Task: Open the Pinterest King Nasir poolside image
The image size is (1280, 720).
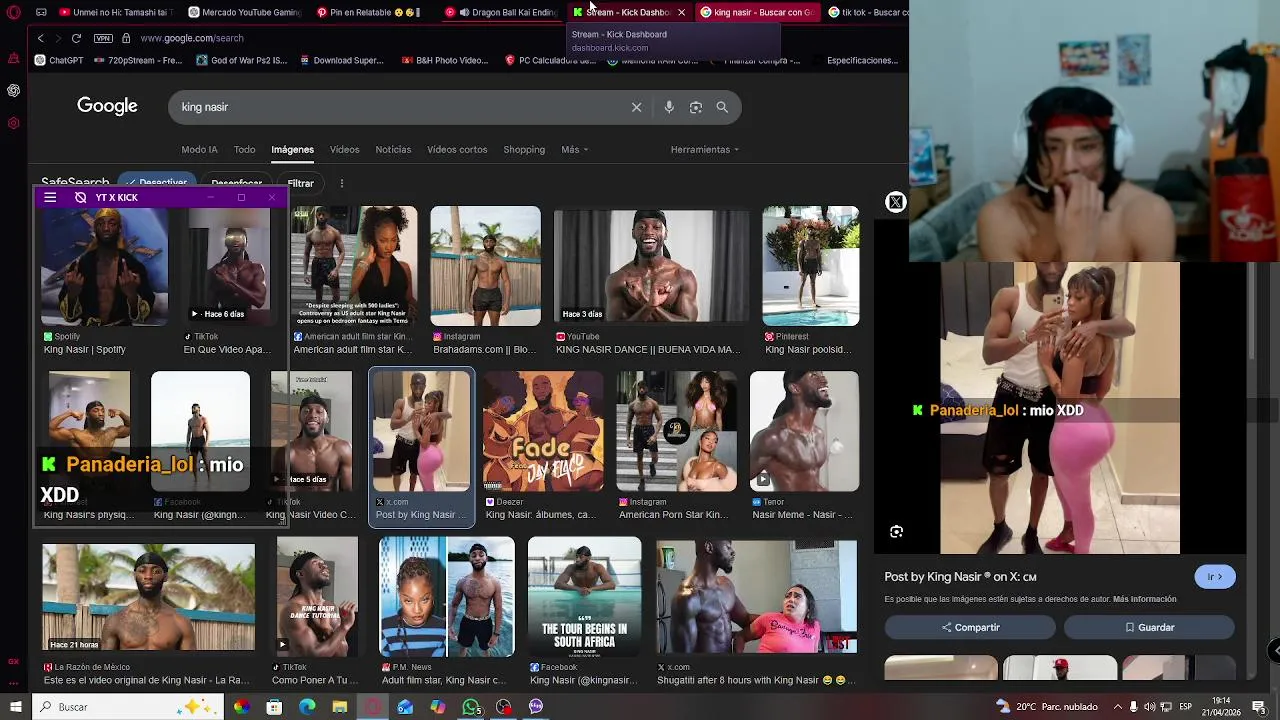Action: click(810, 266)
